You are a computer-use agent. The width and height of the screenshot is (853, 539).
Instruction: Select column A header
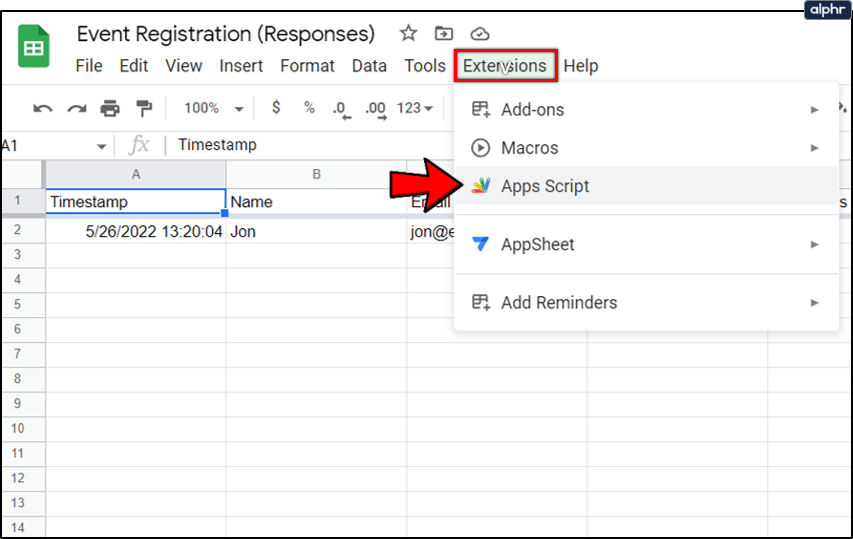[x=135, y=175]
